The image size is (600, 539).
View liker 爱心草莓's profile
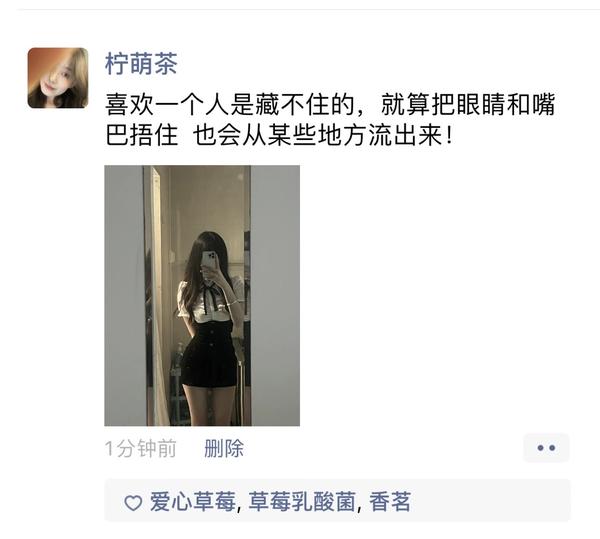pos(192,502)
